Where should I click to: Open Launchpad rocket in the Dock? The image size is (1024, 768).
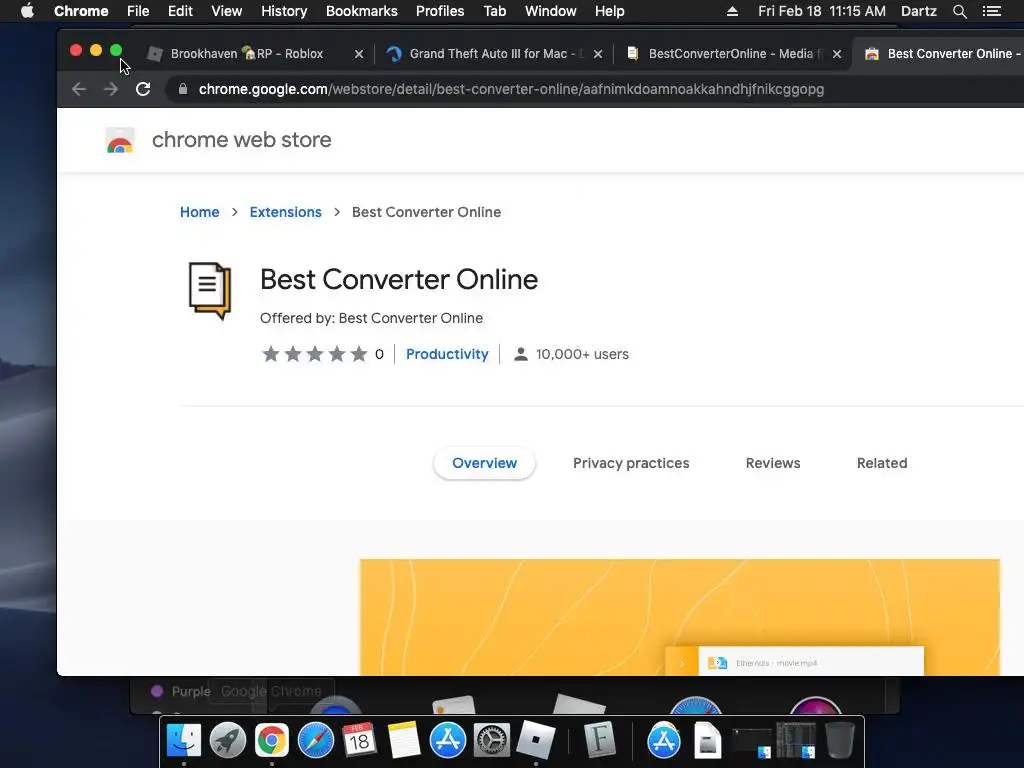point(228,741)
